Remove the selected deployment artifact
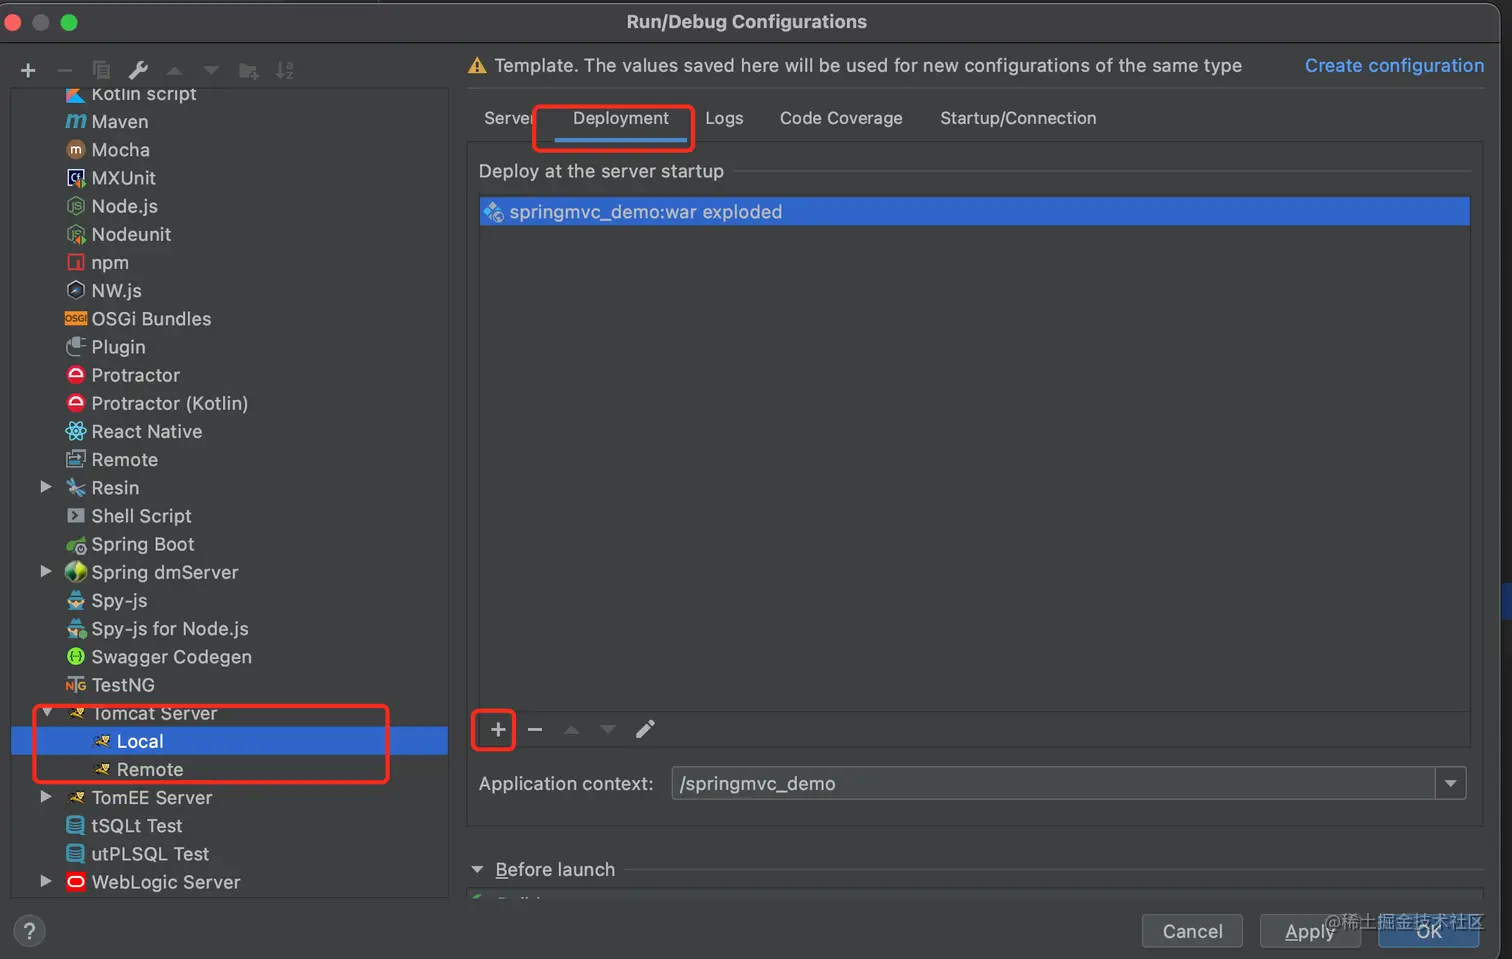Image resolution: width=1512 pixels, height=959 pixels. (535, 729)
